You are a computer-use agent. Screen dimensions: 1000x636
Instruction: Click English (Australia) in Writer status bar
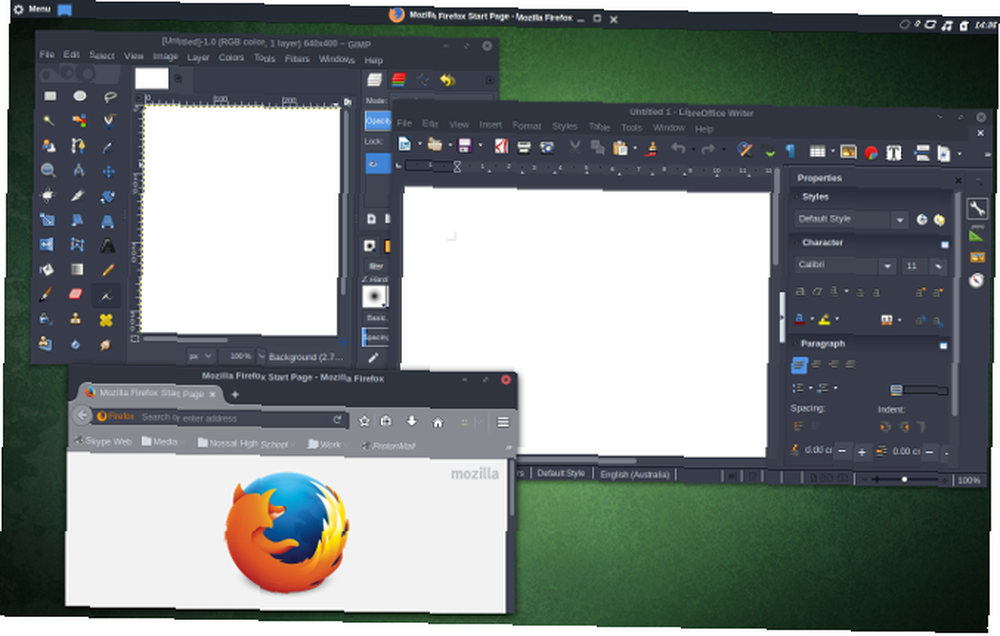pos(635,474)
